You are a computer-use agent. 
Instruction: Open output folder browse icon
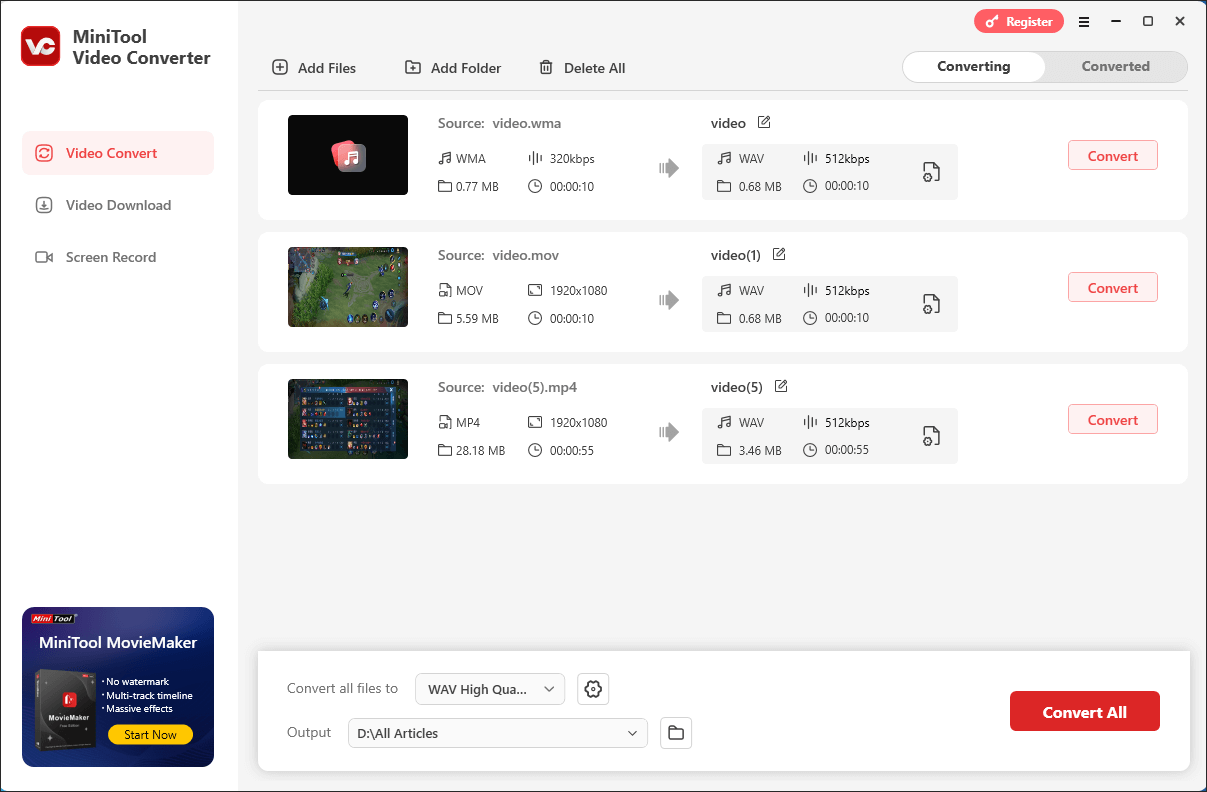[x=676, y=733]
